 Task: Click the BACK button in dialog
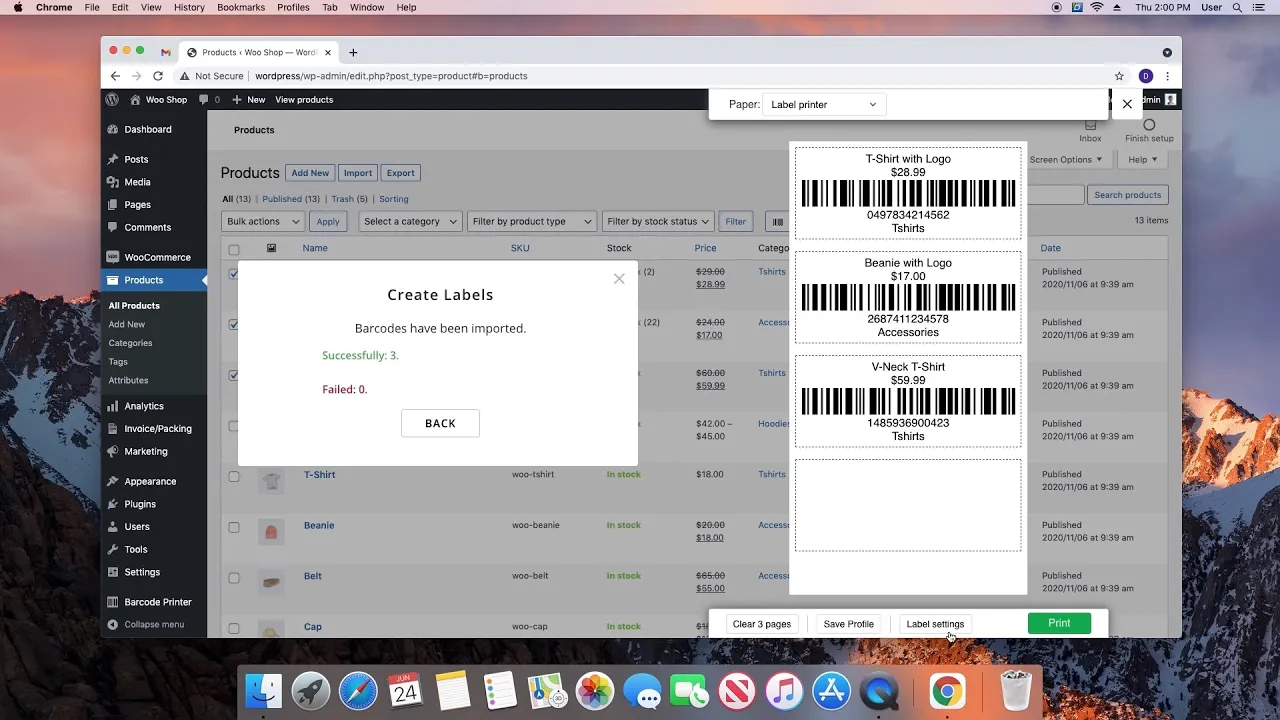440,423
